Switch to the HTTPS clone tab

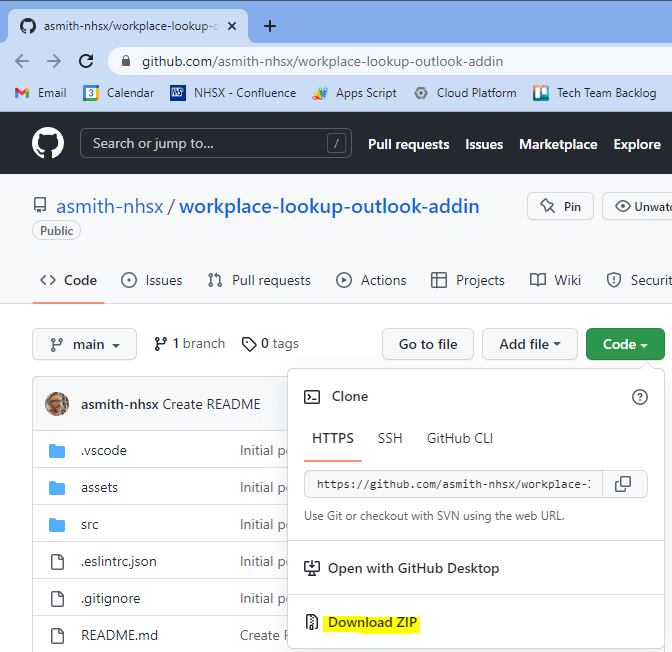[333, 439]
